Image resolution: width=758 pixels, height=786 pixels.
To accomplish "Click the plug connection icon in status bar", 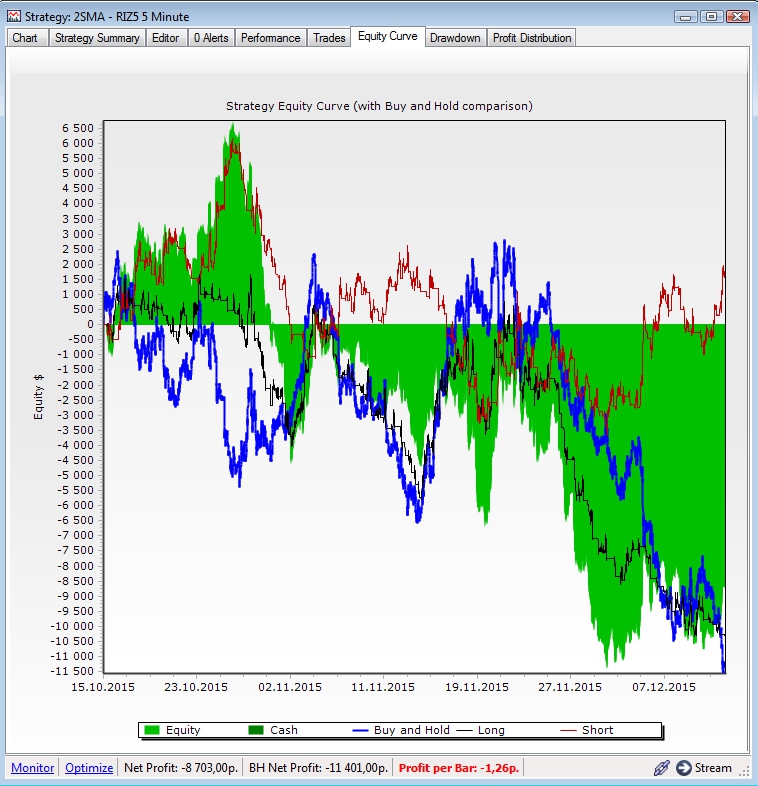I will point(662,767).
